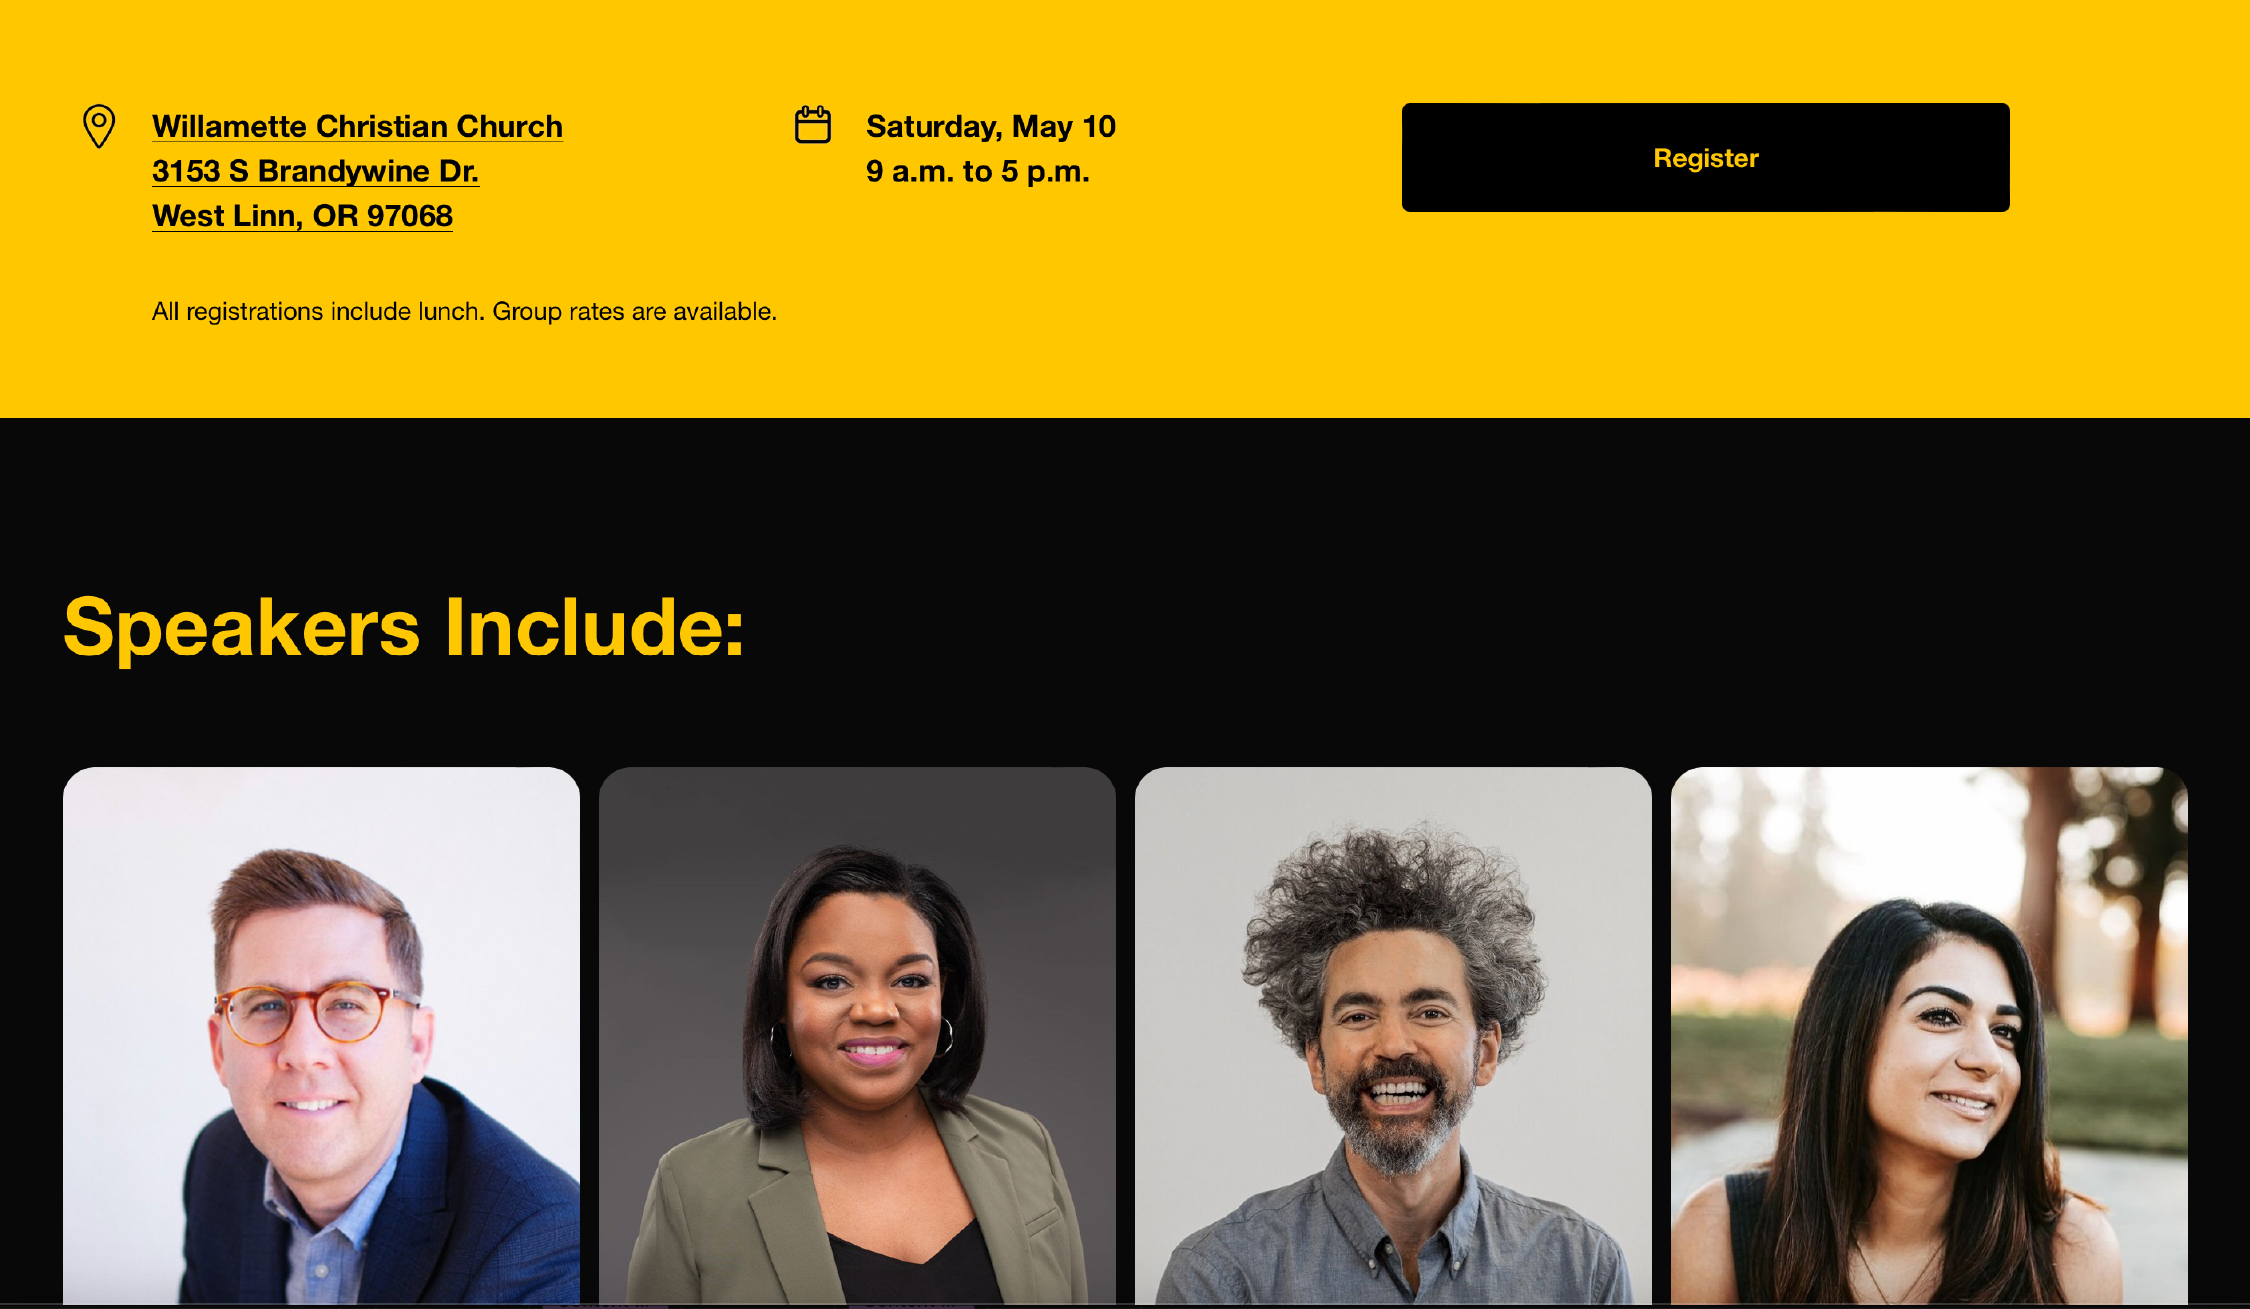Click the group rates availability note
Image resolution: width=2250 pixels, height=1309 pixels.
pos(464,312)
